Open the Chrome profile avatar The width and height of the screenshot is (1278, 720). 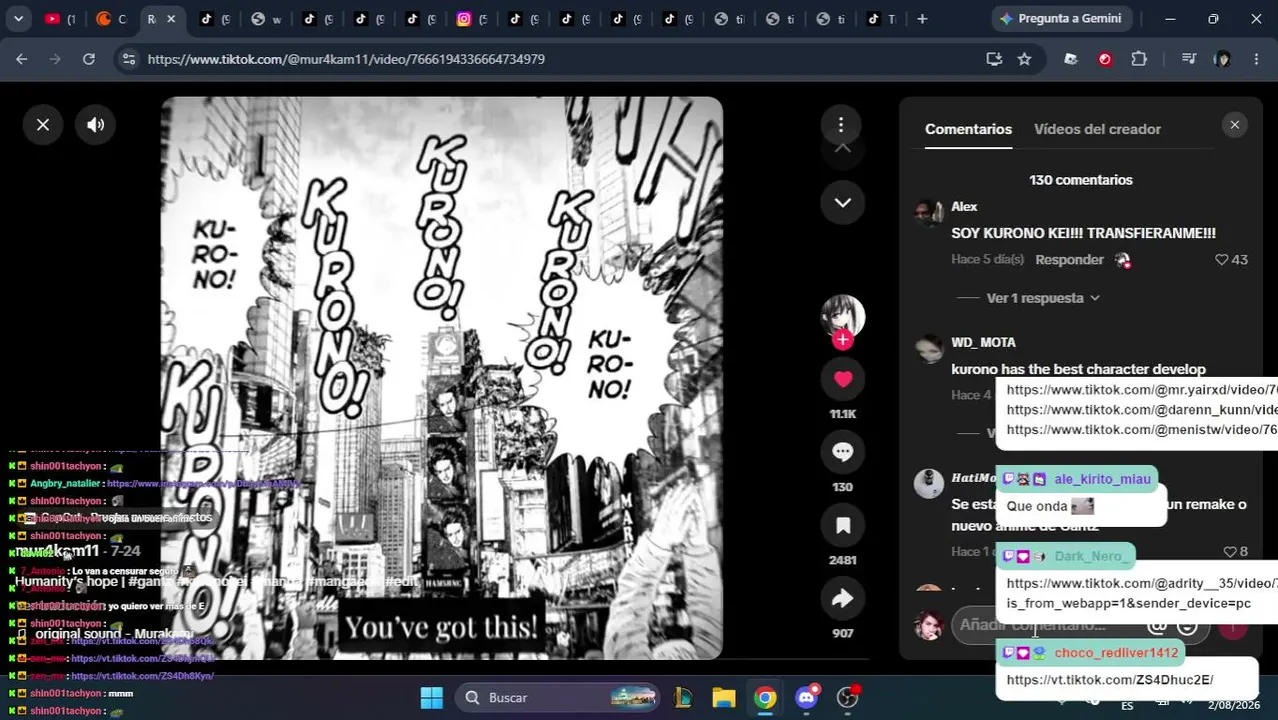[x=1222, y=59]
